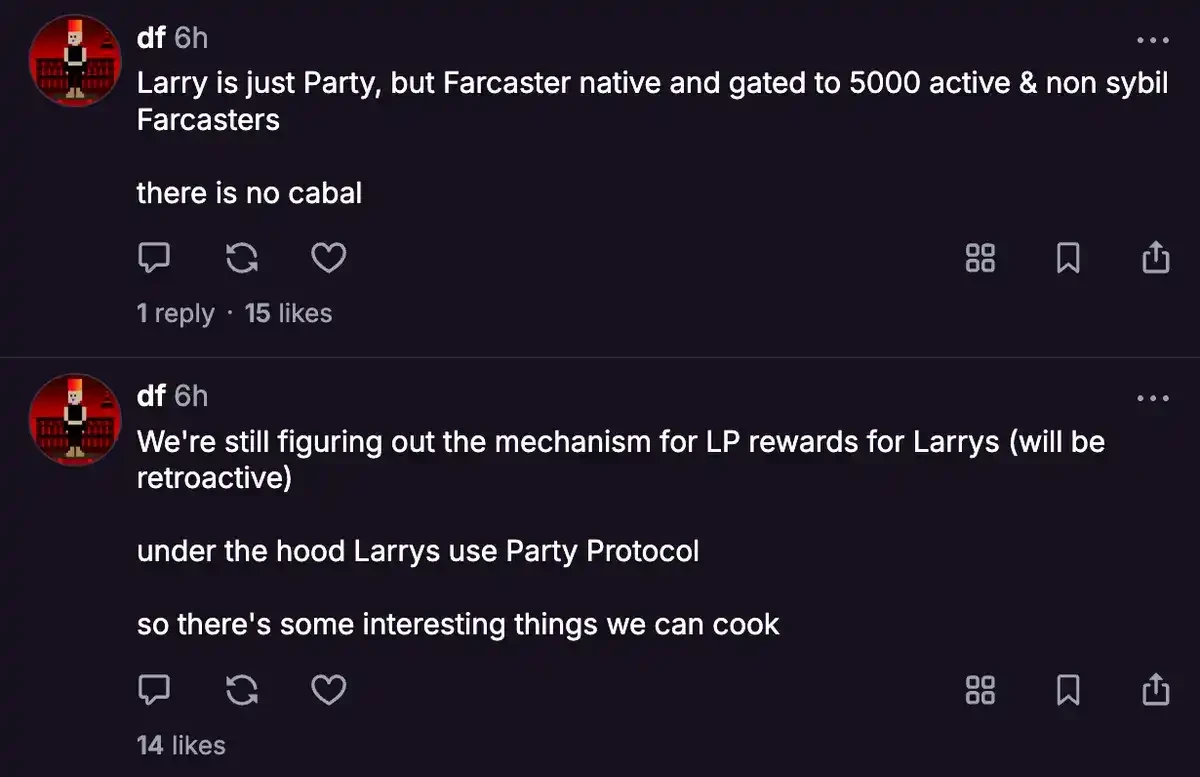Viewport: 1200px width, 777px height.
Task: Recast the "there is no cabal" post
Action: [x=241, y=259]
